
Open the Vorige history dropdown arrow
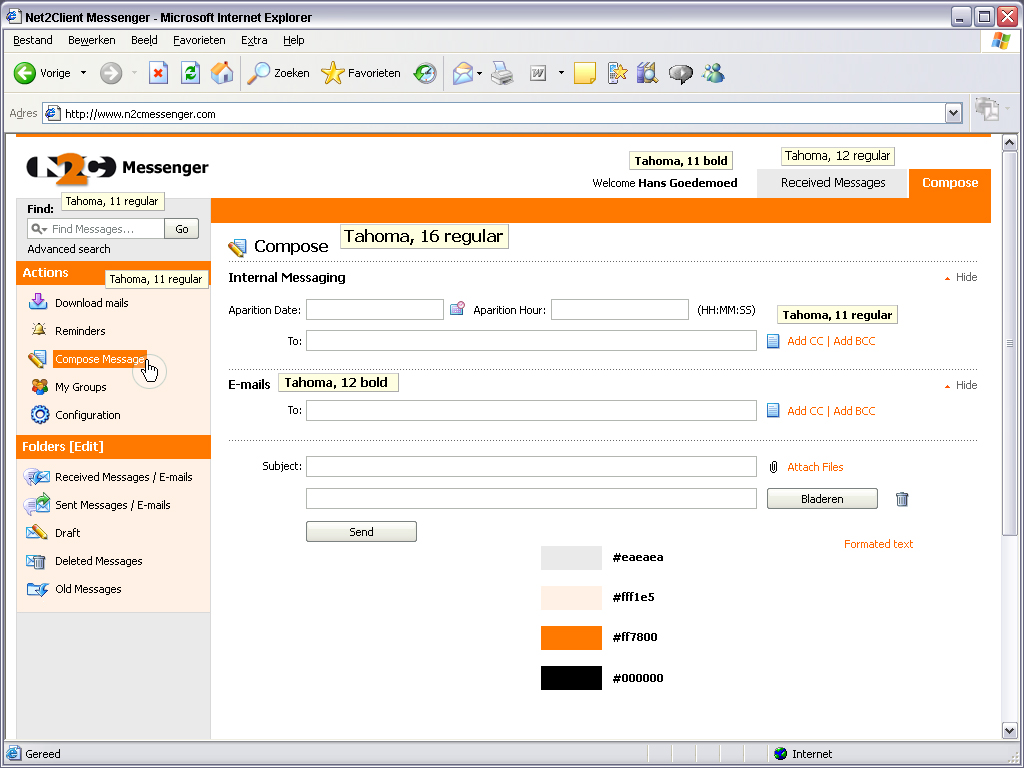click(x=83, y=73)
